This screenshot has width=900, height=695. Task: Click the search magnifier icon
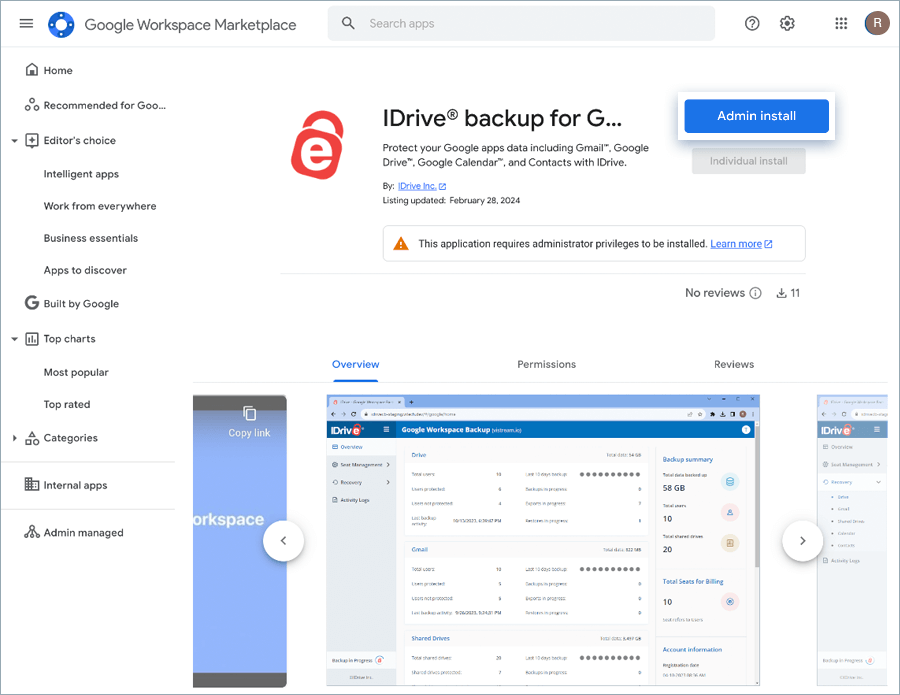pyautogui.click(x=348, y=24)
